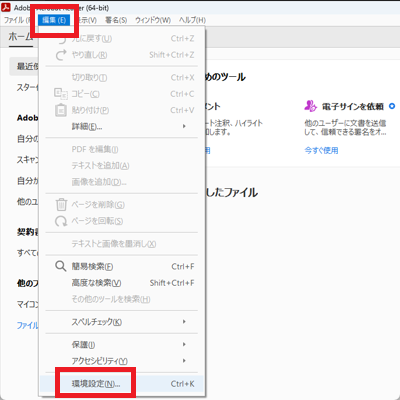Open the 編集(E) menu in menu bar

54,20
